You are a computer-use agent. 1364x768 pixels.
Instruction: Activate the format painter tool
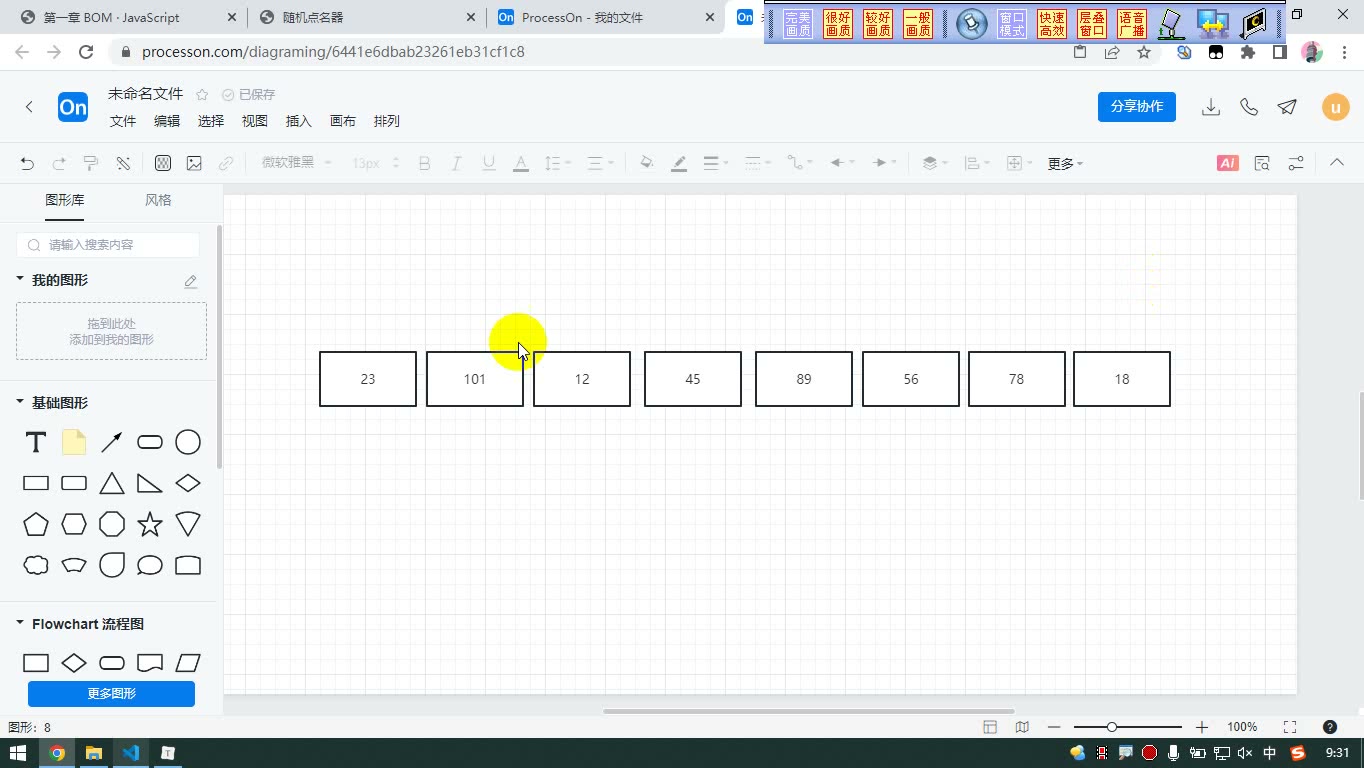pyautogui.click(x=91, y=163)
